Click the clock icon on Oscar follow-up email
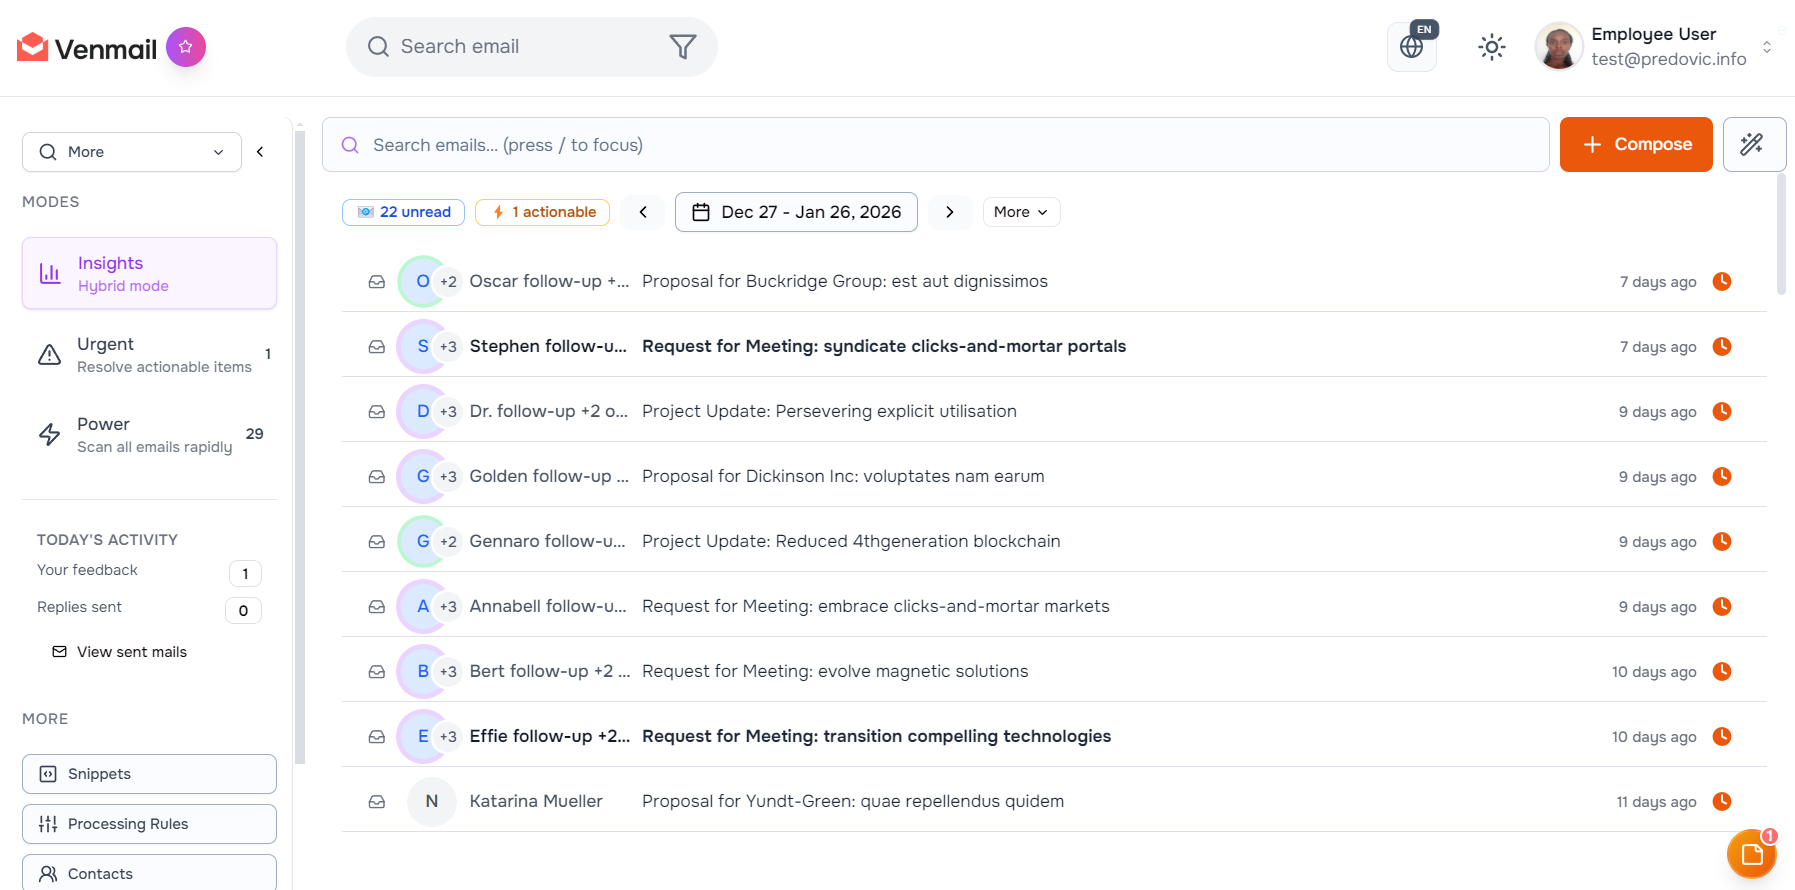The height and width of the screenshot is (890, 1795). click(x=1721, y=282)
